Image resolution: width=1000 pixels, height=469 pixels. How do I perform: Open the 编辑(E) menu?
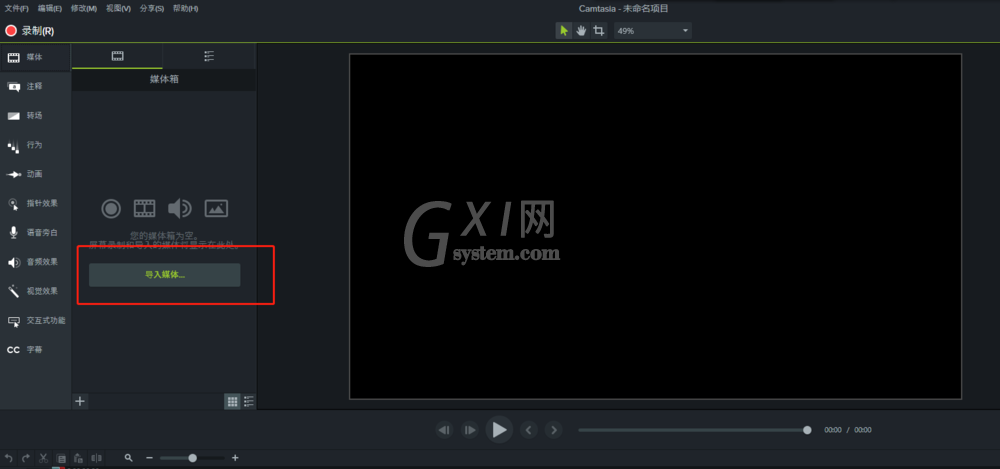pyautogui.click(x=50, y=9)
